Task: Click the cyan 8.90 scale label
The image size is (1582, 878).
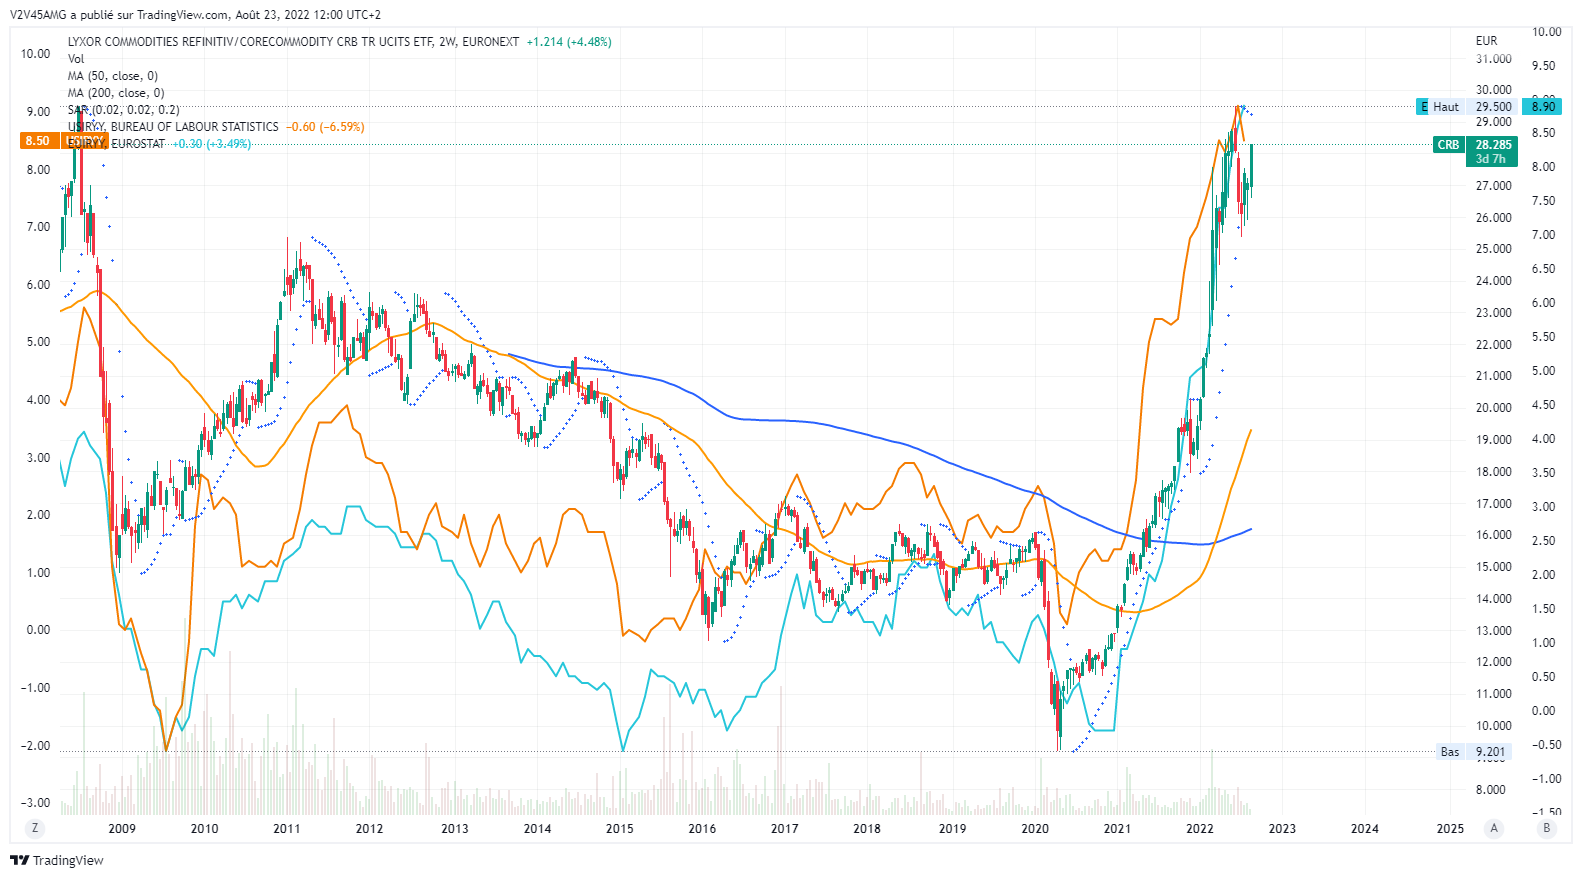Action: [x=1543, y=107]
